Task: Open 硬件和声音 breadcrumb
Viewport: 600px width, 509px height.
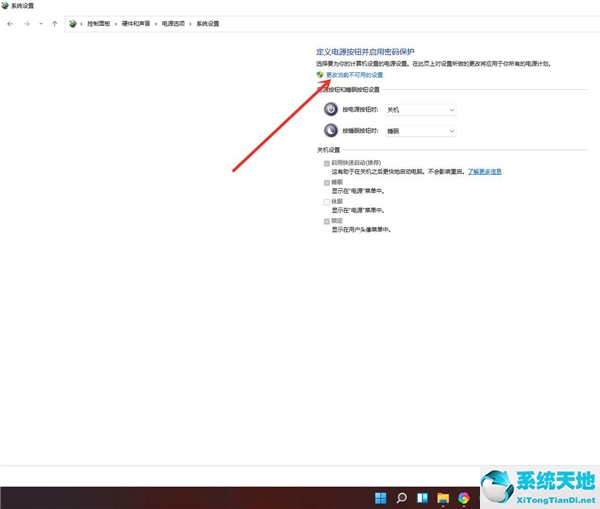Action: point(136,24)
